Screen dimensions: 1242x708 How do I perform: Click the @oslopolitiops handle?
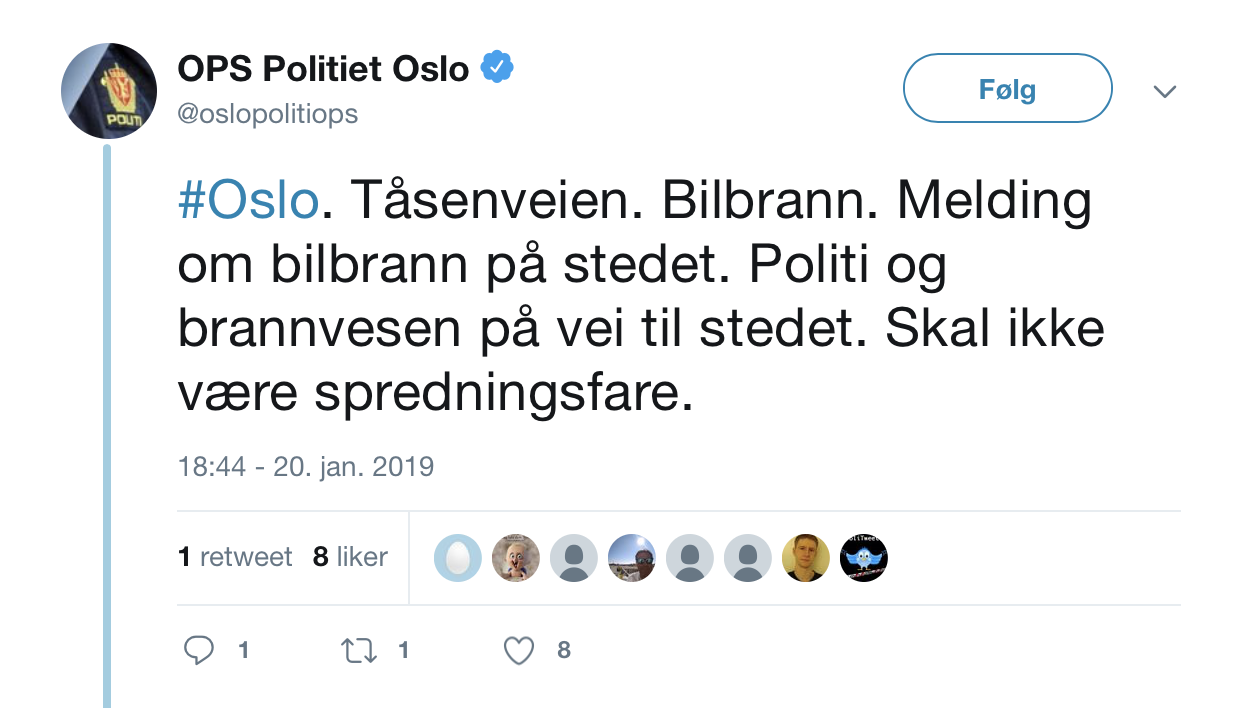pos(267,114)
